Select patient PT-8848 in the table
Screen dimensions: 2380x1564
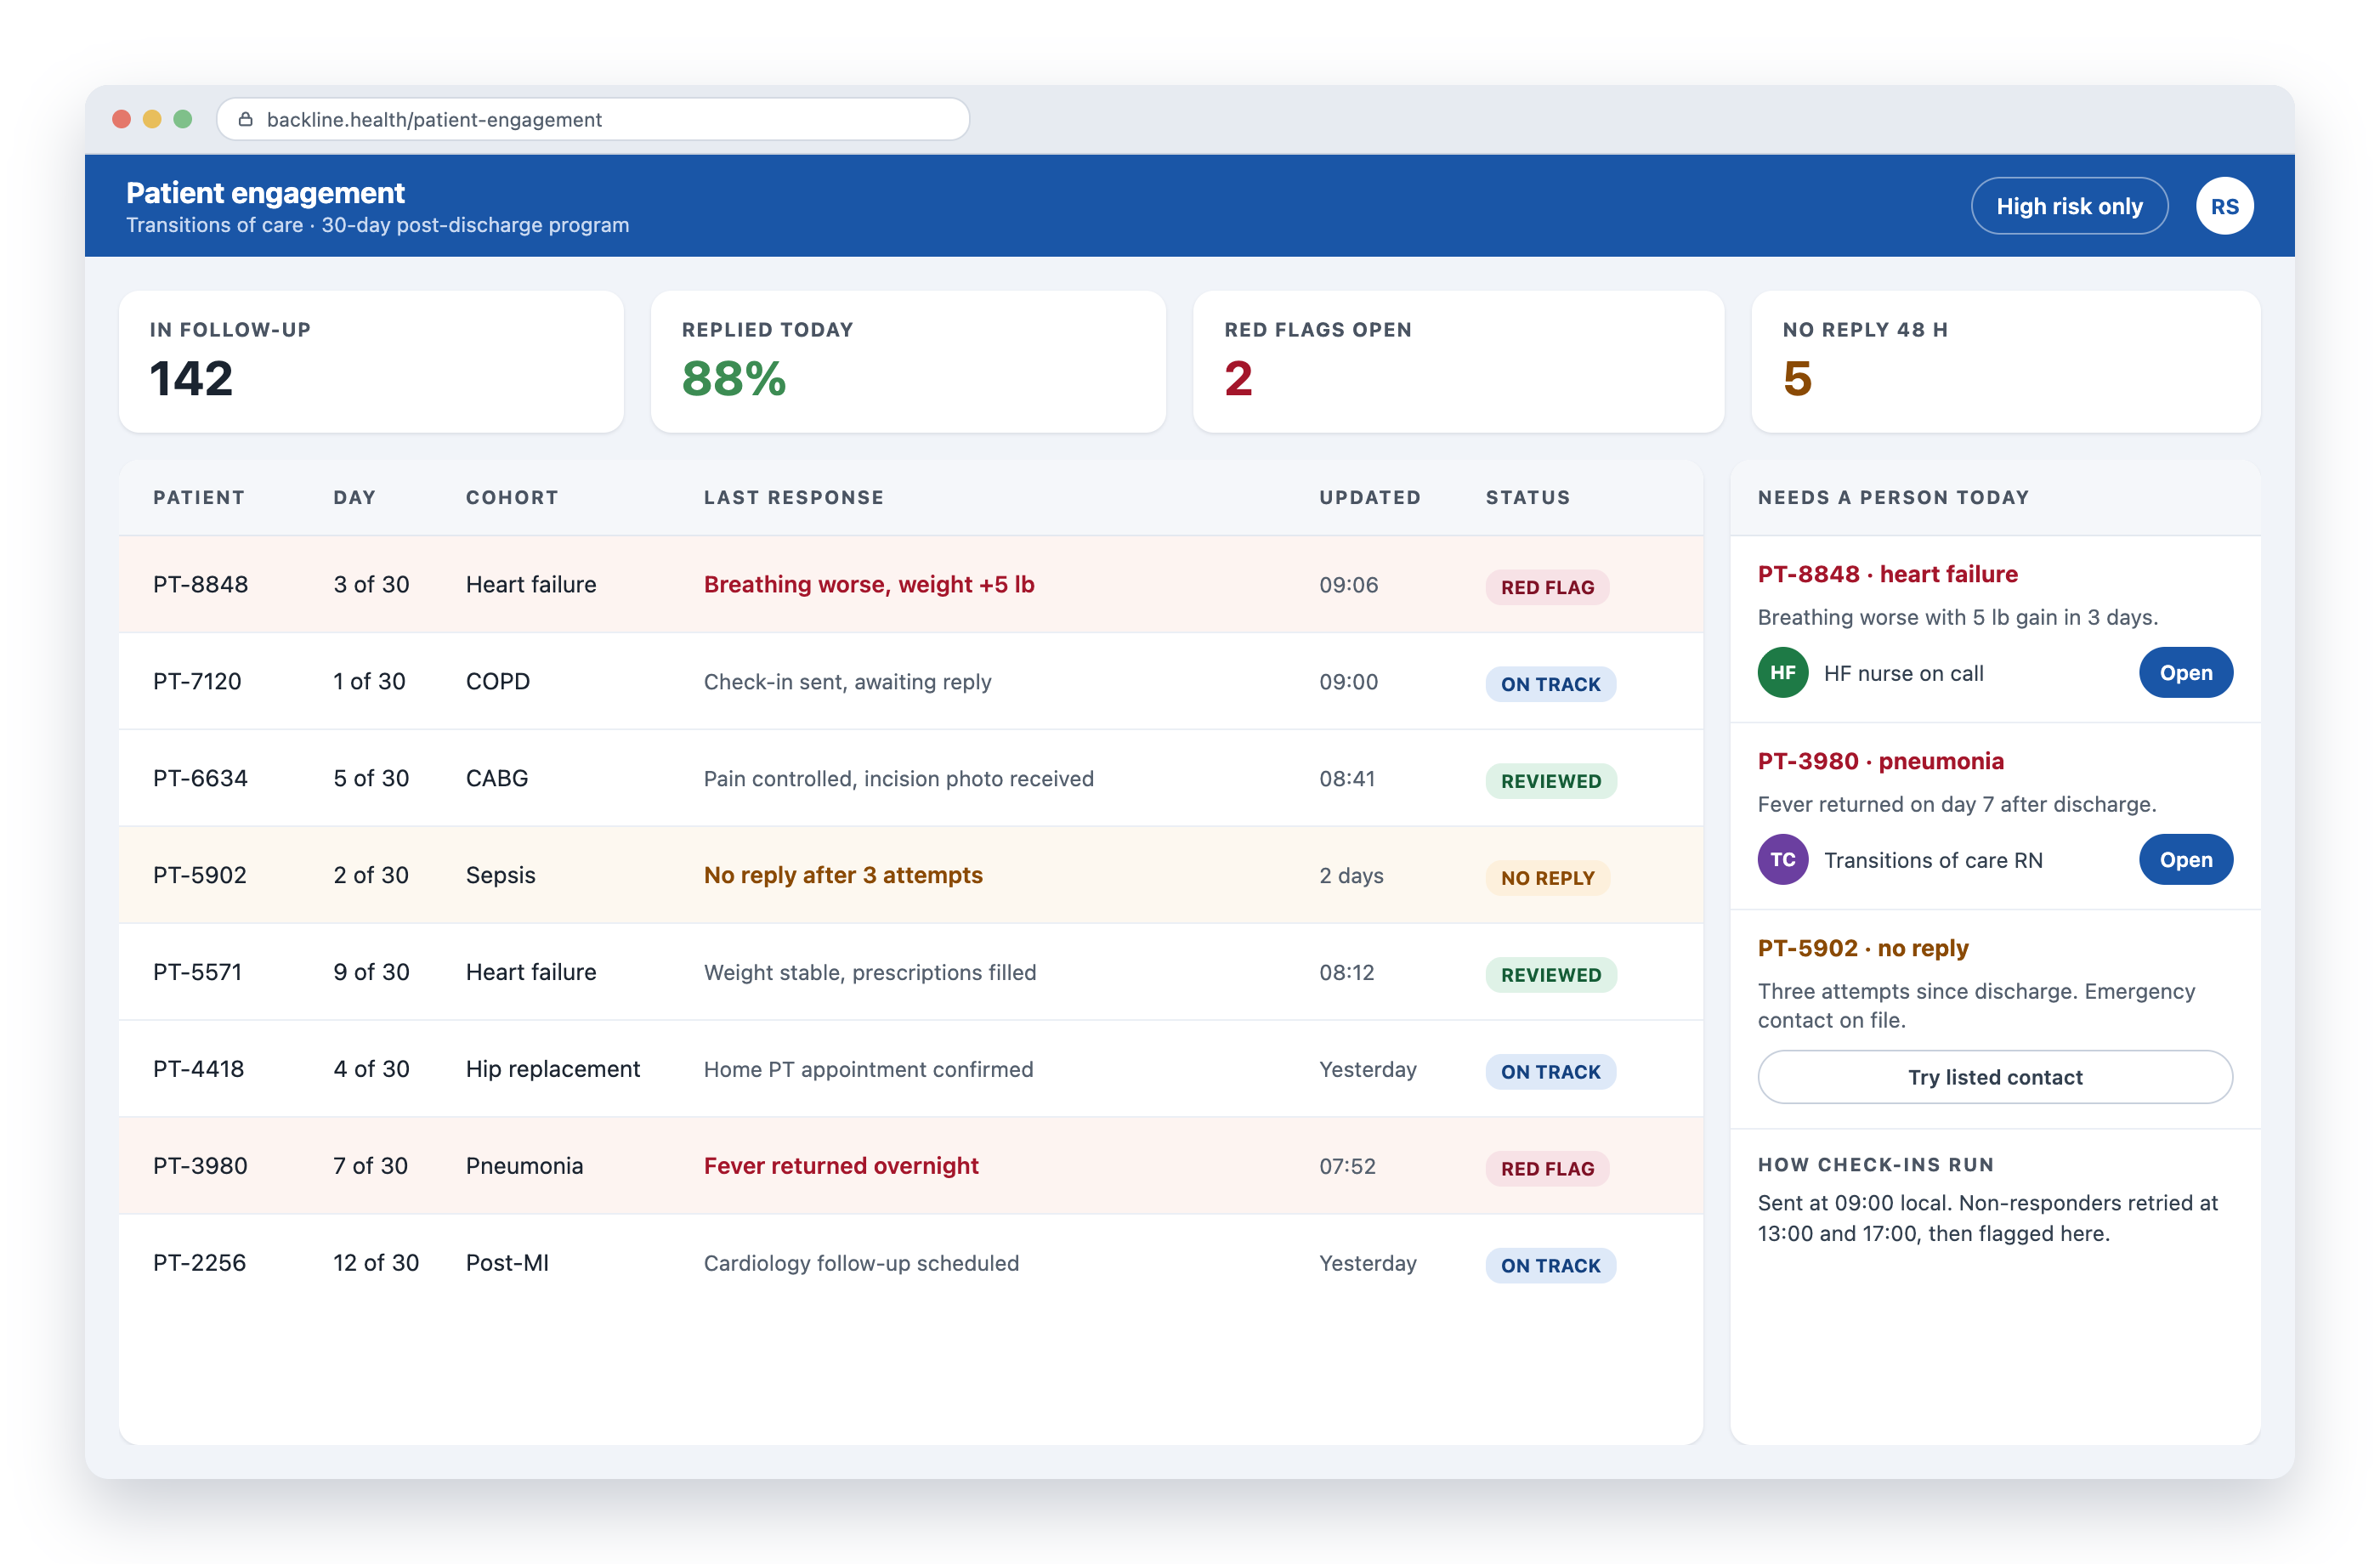[x=910, y=585]
